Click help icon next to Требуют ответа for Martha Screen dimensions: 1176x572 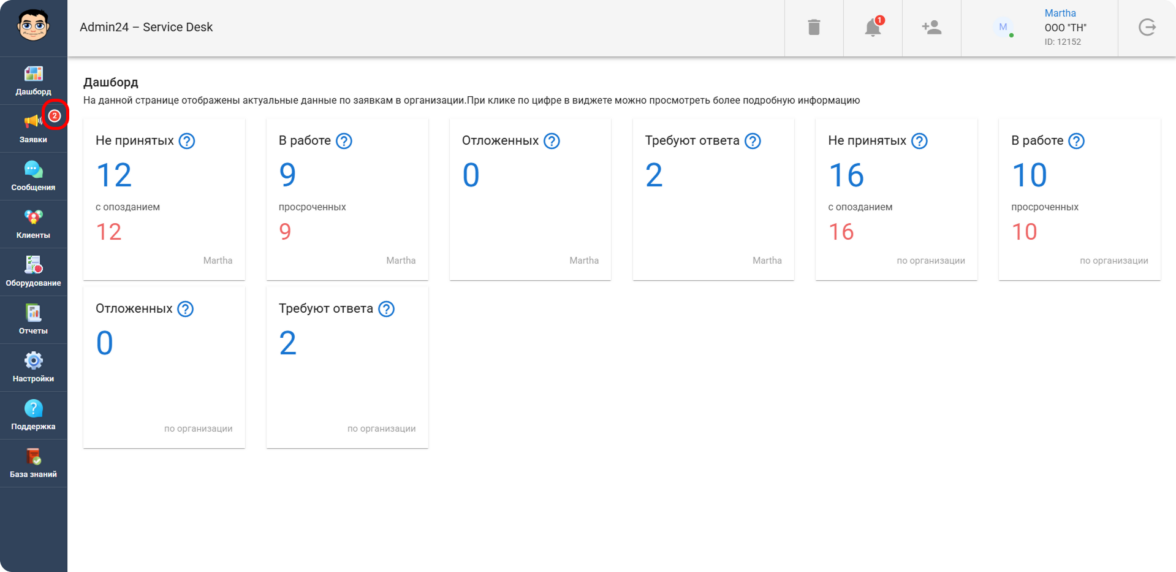[x=753, y=141]
